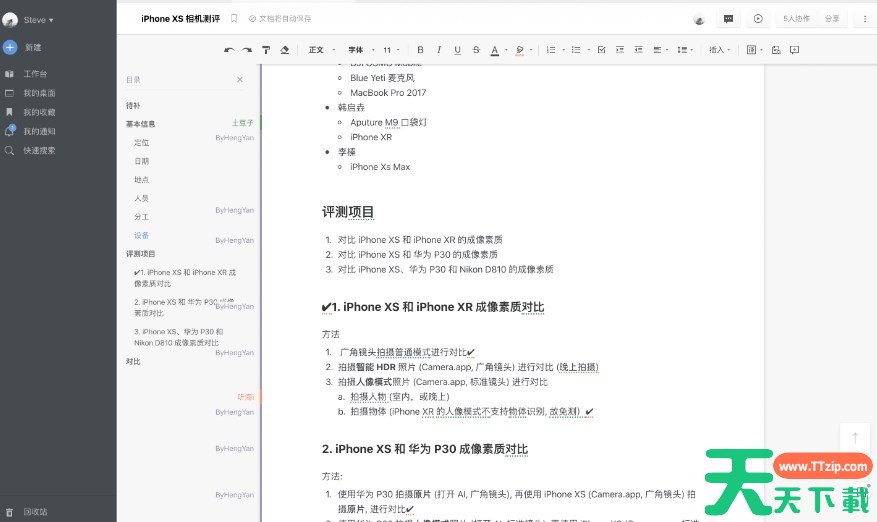Jump to 对比 in the outline

133,361
